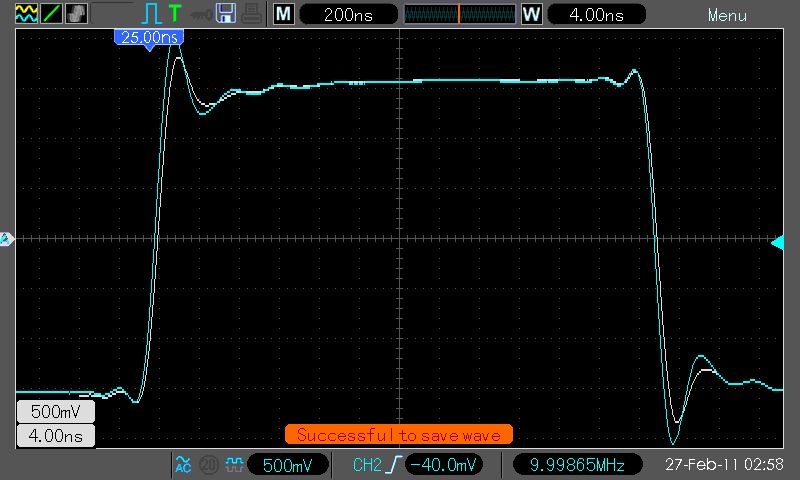Screen dimensions: 800x480
Task: Click the 4.00ns label in the grid corner
Action: [x=56, y=436]
